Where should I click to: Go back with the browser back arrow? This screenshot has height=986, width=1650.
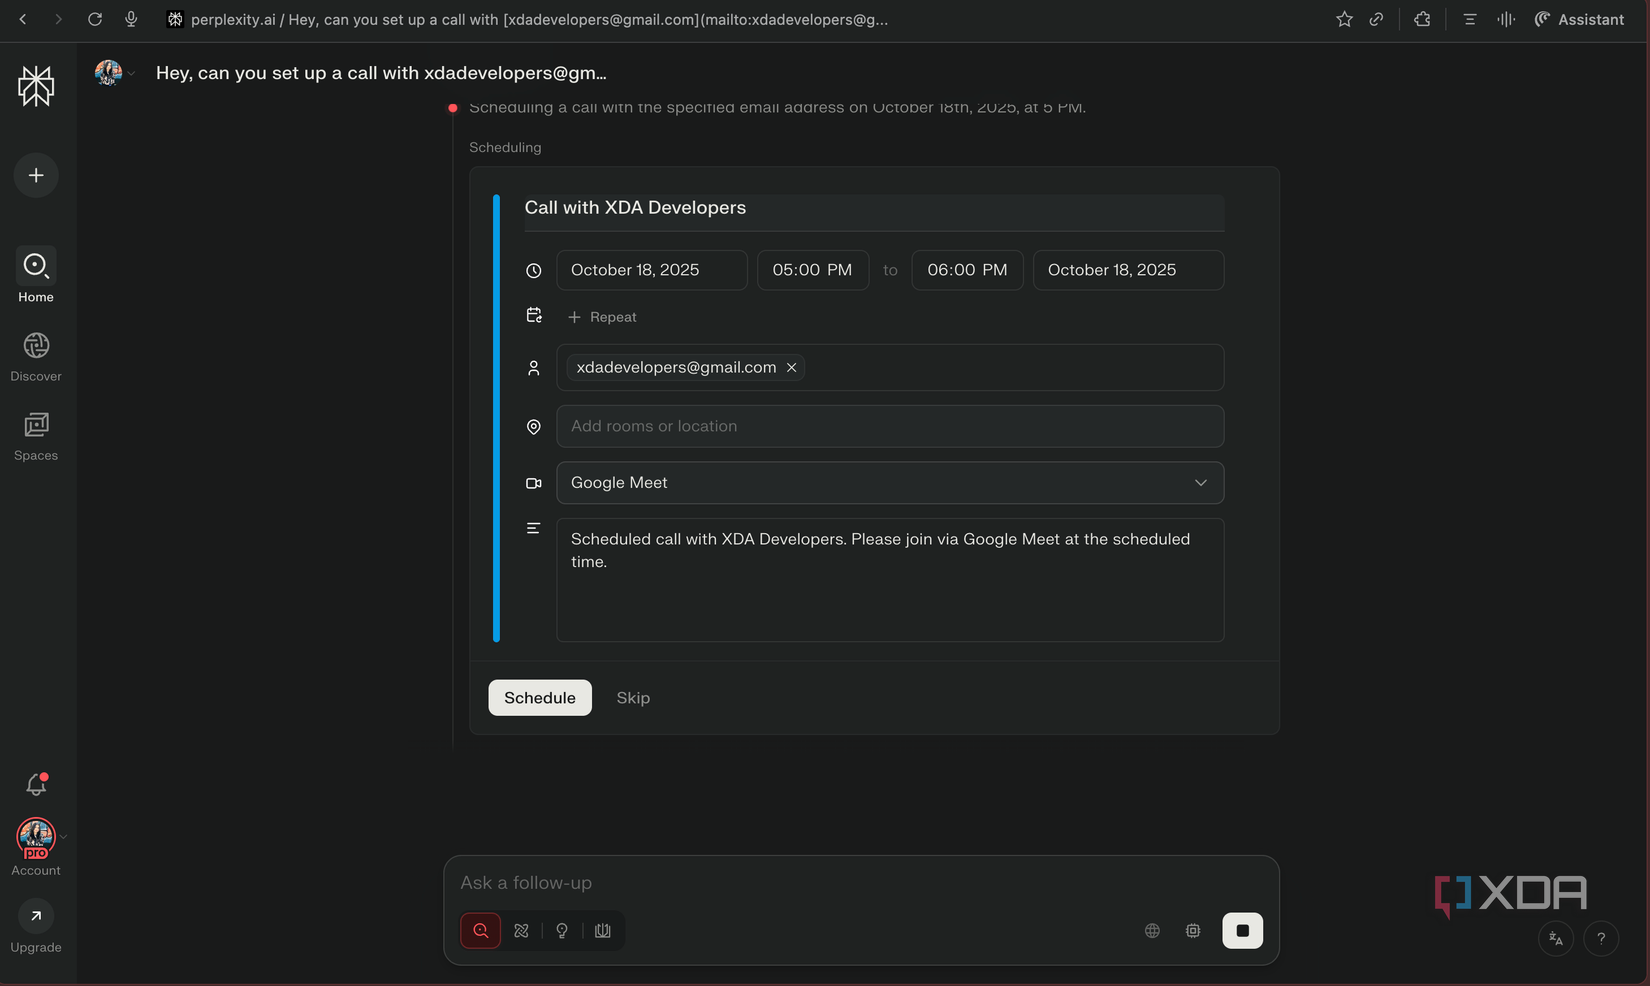[x=23, y=19]
